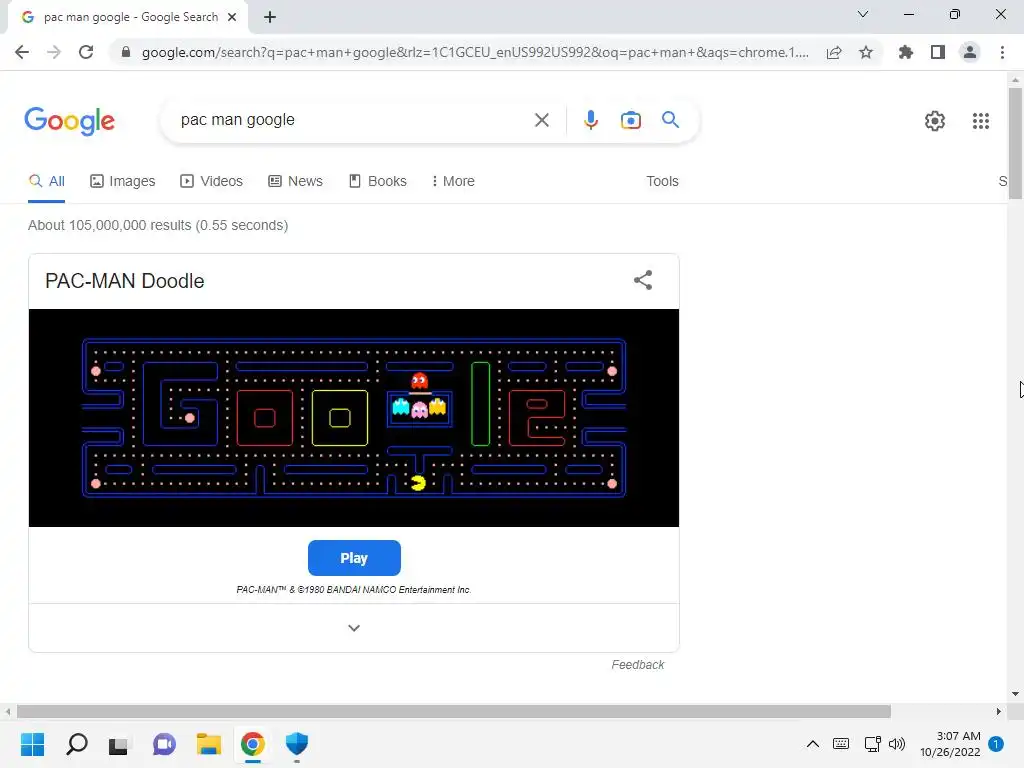Image resolution: width=1024 pixels, height=768 pixels.
Task: Open network status in system tray
Action: 872,744
